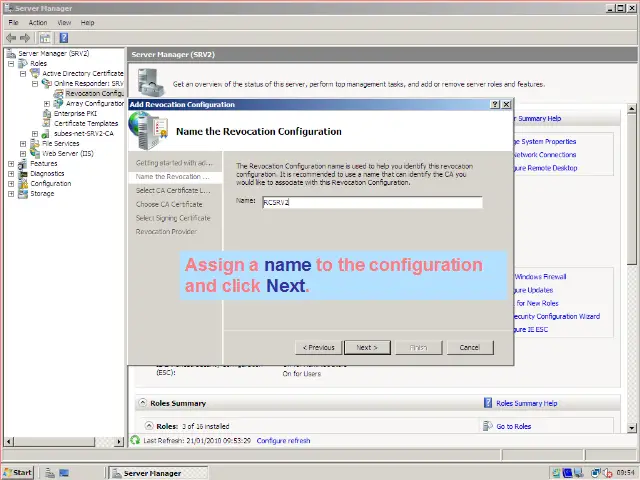Click the Roles Summary Help icon

pos(488,403)
